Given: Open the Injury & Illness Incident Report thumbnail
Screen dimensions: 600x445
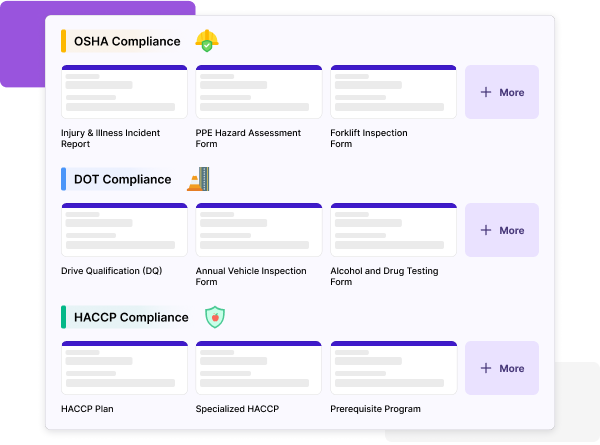Looking at the screenshot, I should coord(124,92).
